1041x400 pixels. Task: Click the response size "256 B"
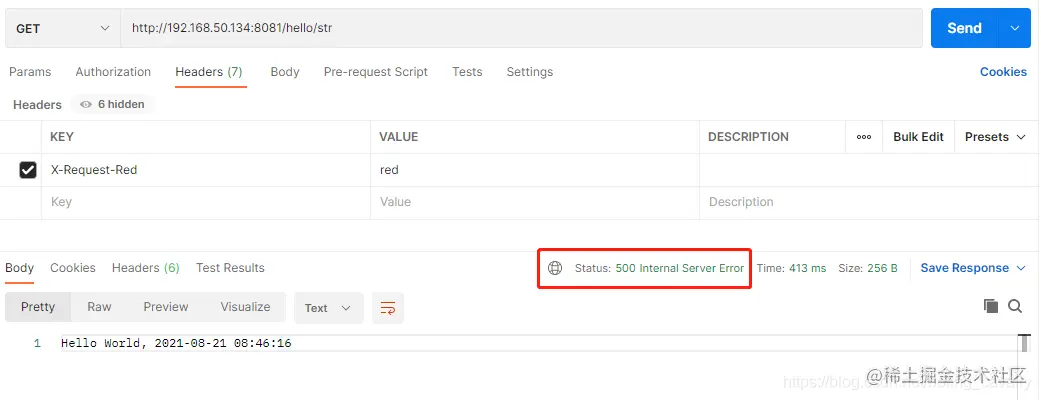point(882,268)
